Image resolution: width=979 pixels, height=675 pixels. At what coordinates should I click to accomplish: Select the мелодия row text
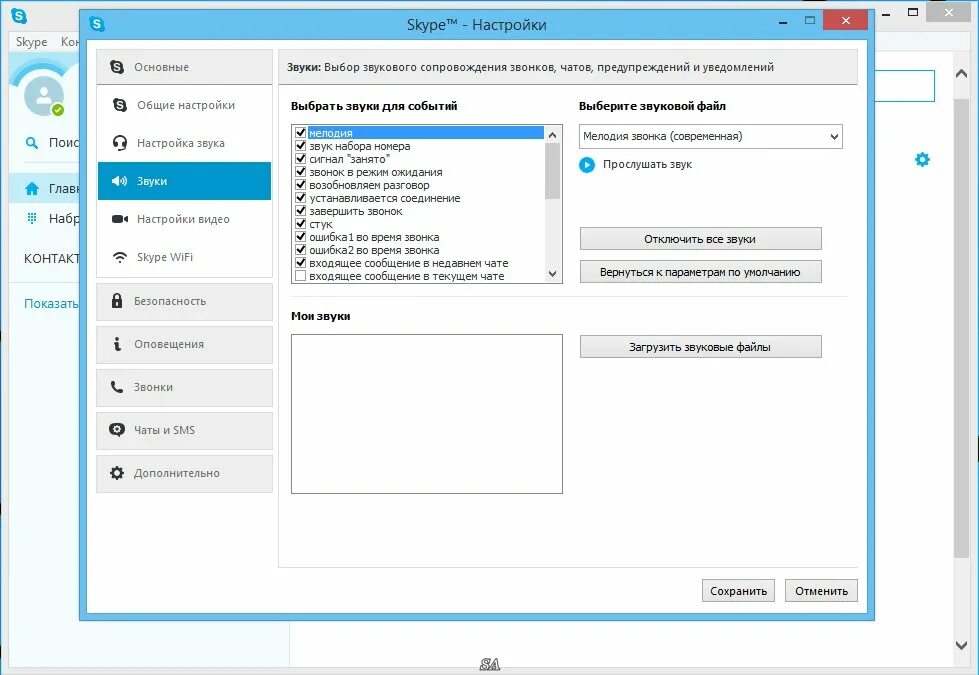coord(331,133)
